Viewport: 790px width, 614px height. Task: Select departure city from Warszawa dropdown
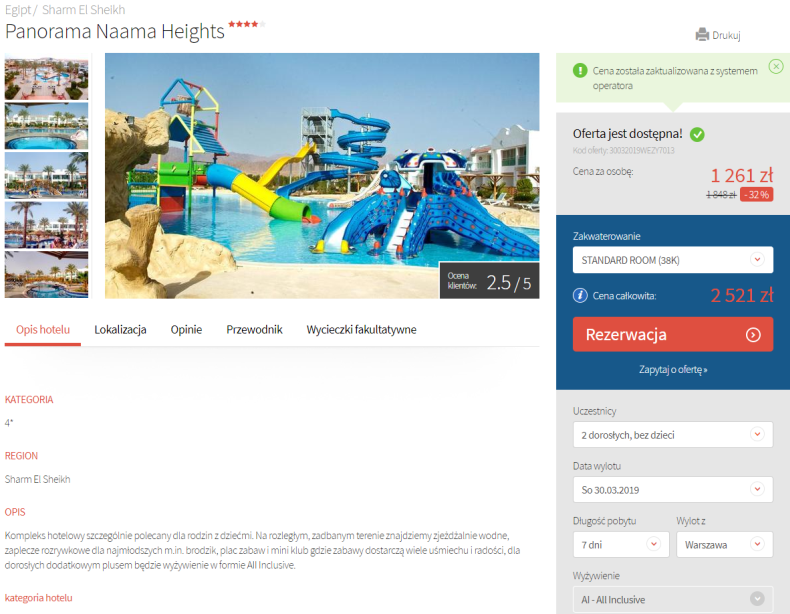[725, 544]
